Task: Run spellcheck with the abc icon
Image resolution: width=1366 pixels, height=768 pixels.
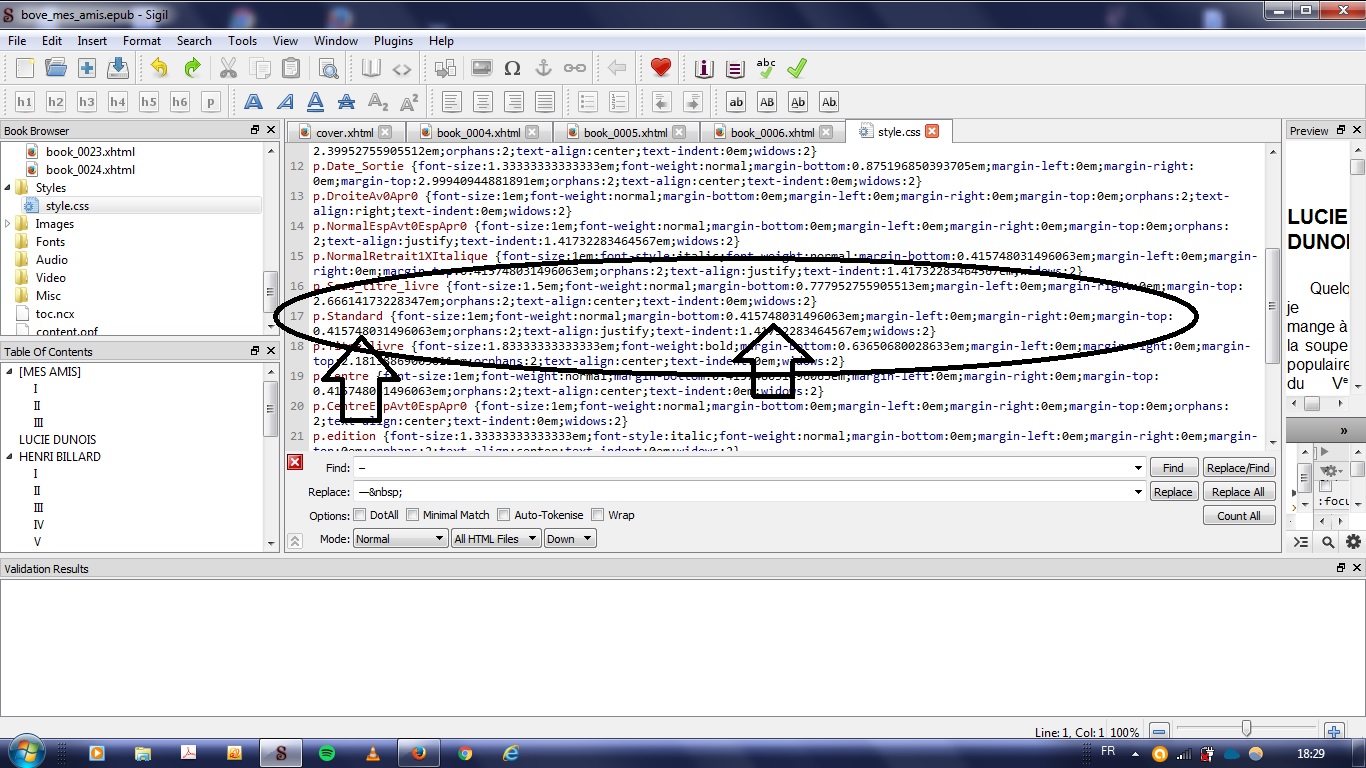Action: pyautogui.click(x=766, y=68)
